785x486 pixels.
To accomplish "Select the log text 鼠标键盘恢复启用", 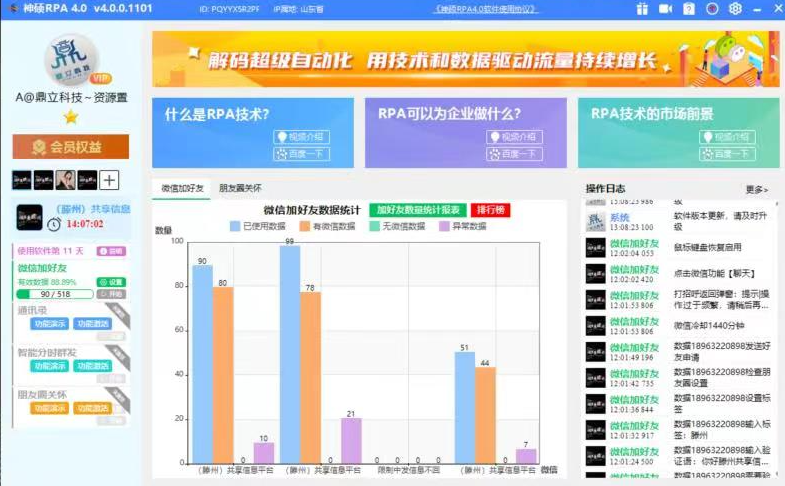I will click(707, 247).
